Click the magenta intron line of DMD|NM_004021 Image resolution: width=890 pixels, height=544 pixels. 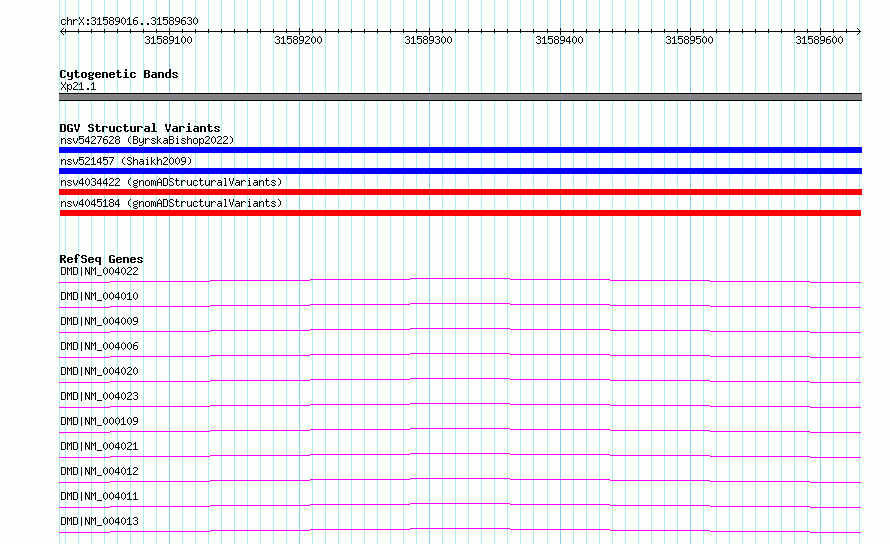460,453
